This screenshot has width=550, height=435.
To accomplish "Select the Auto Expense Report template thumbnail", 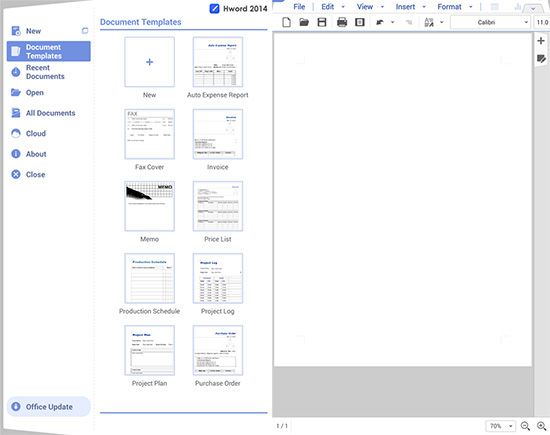I will (217, 62).
